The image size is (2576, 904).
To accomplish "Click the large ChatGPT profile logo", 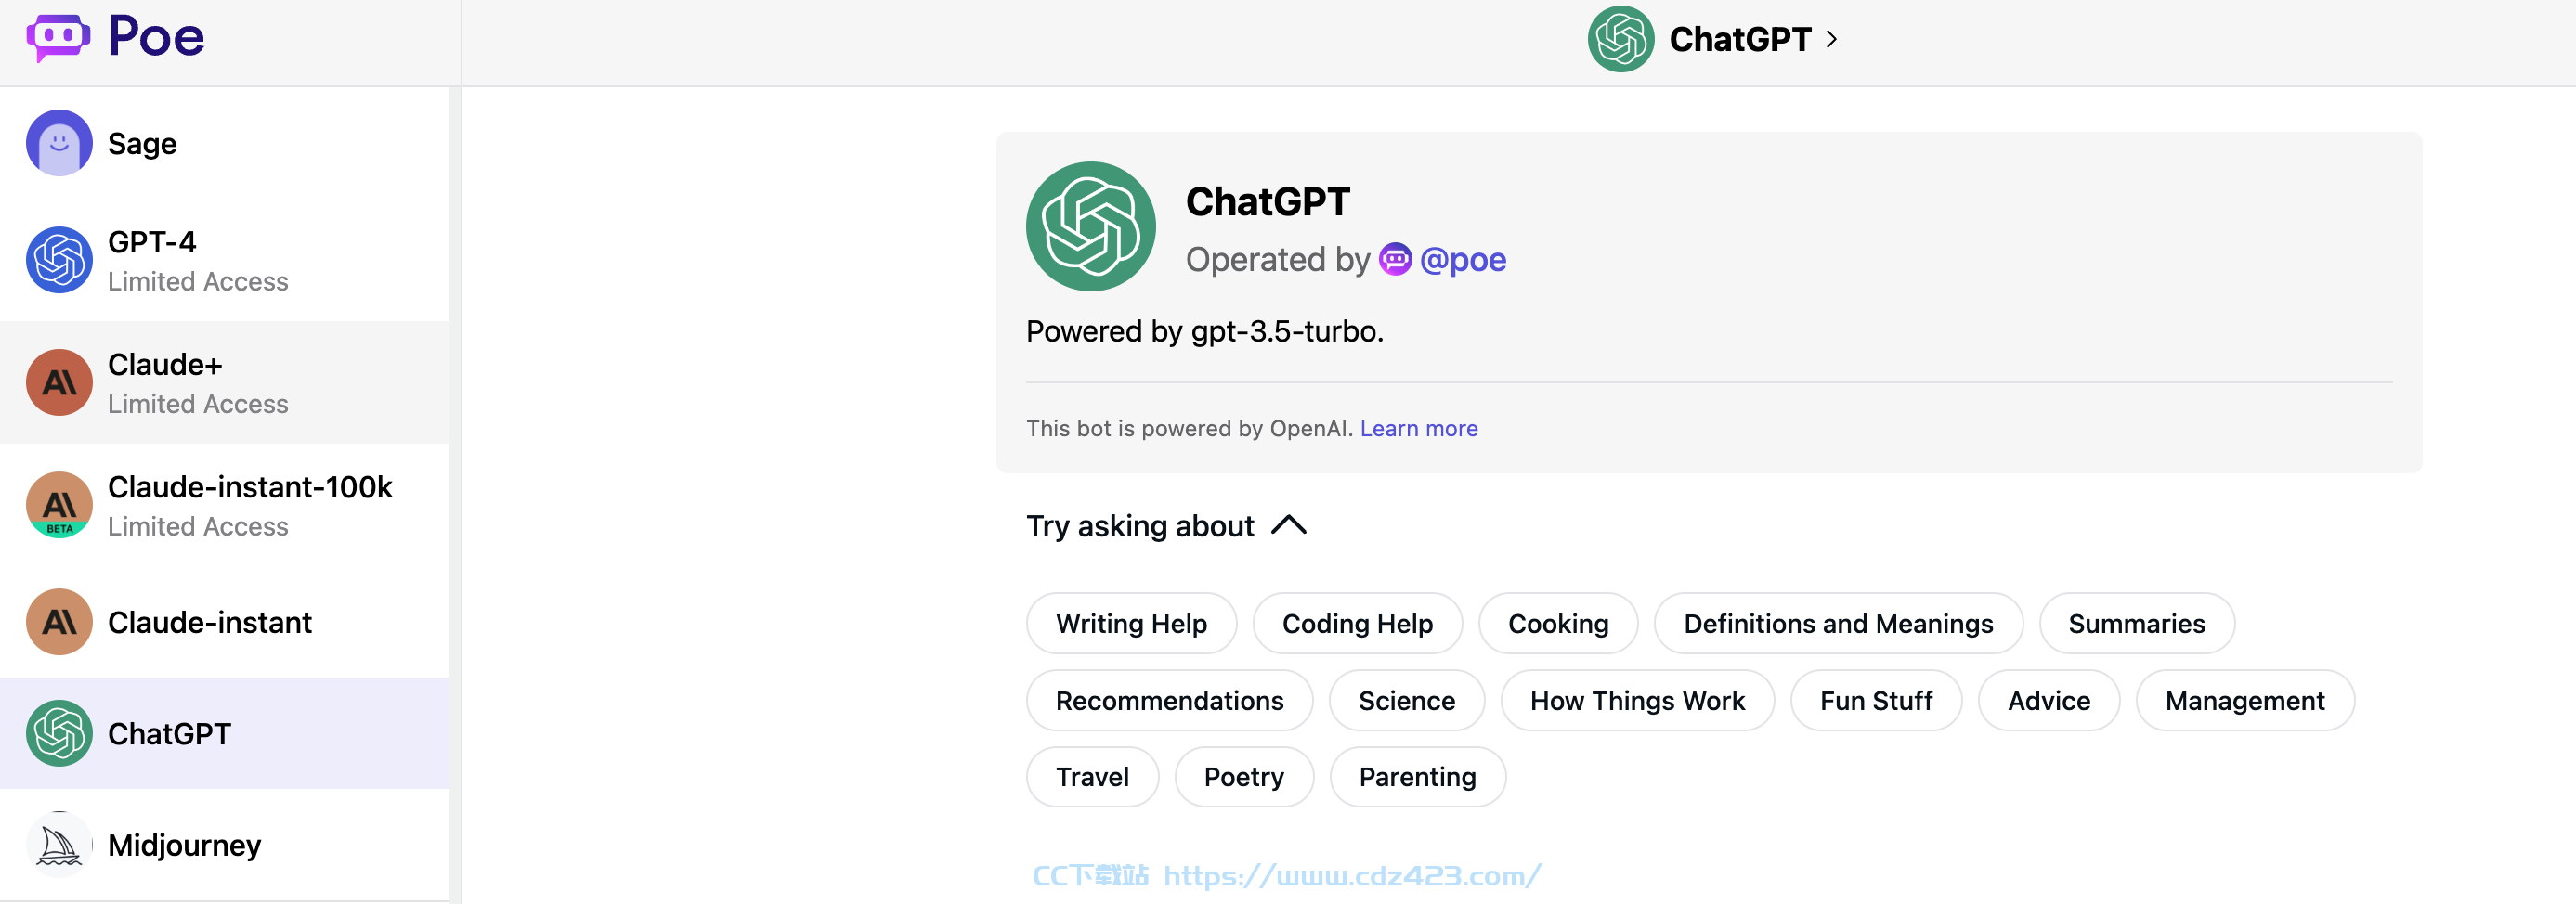I will pyautogui.click(x=1090, y=226).
